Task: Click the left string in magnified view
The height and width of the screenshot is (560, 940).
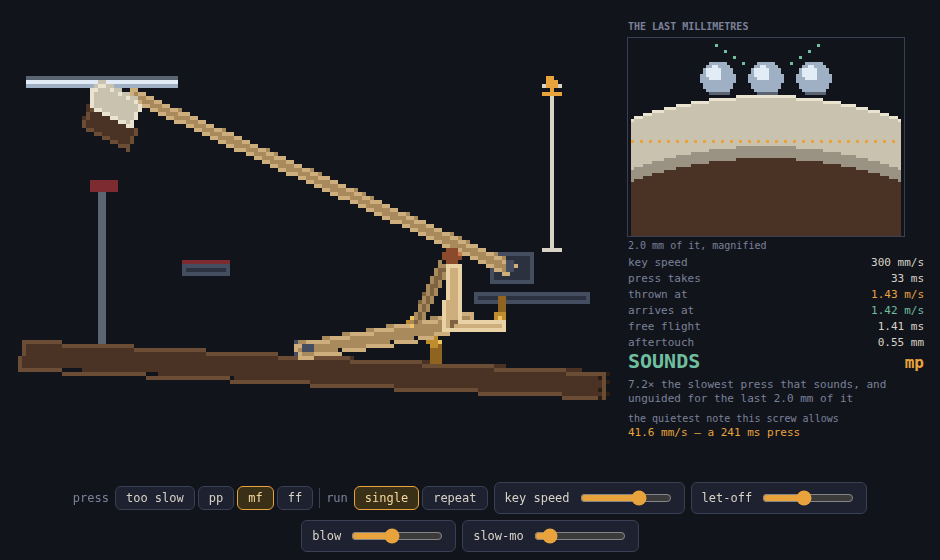Action: pyautogui.click(x=718, y=79)
